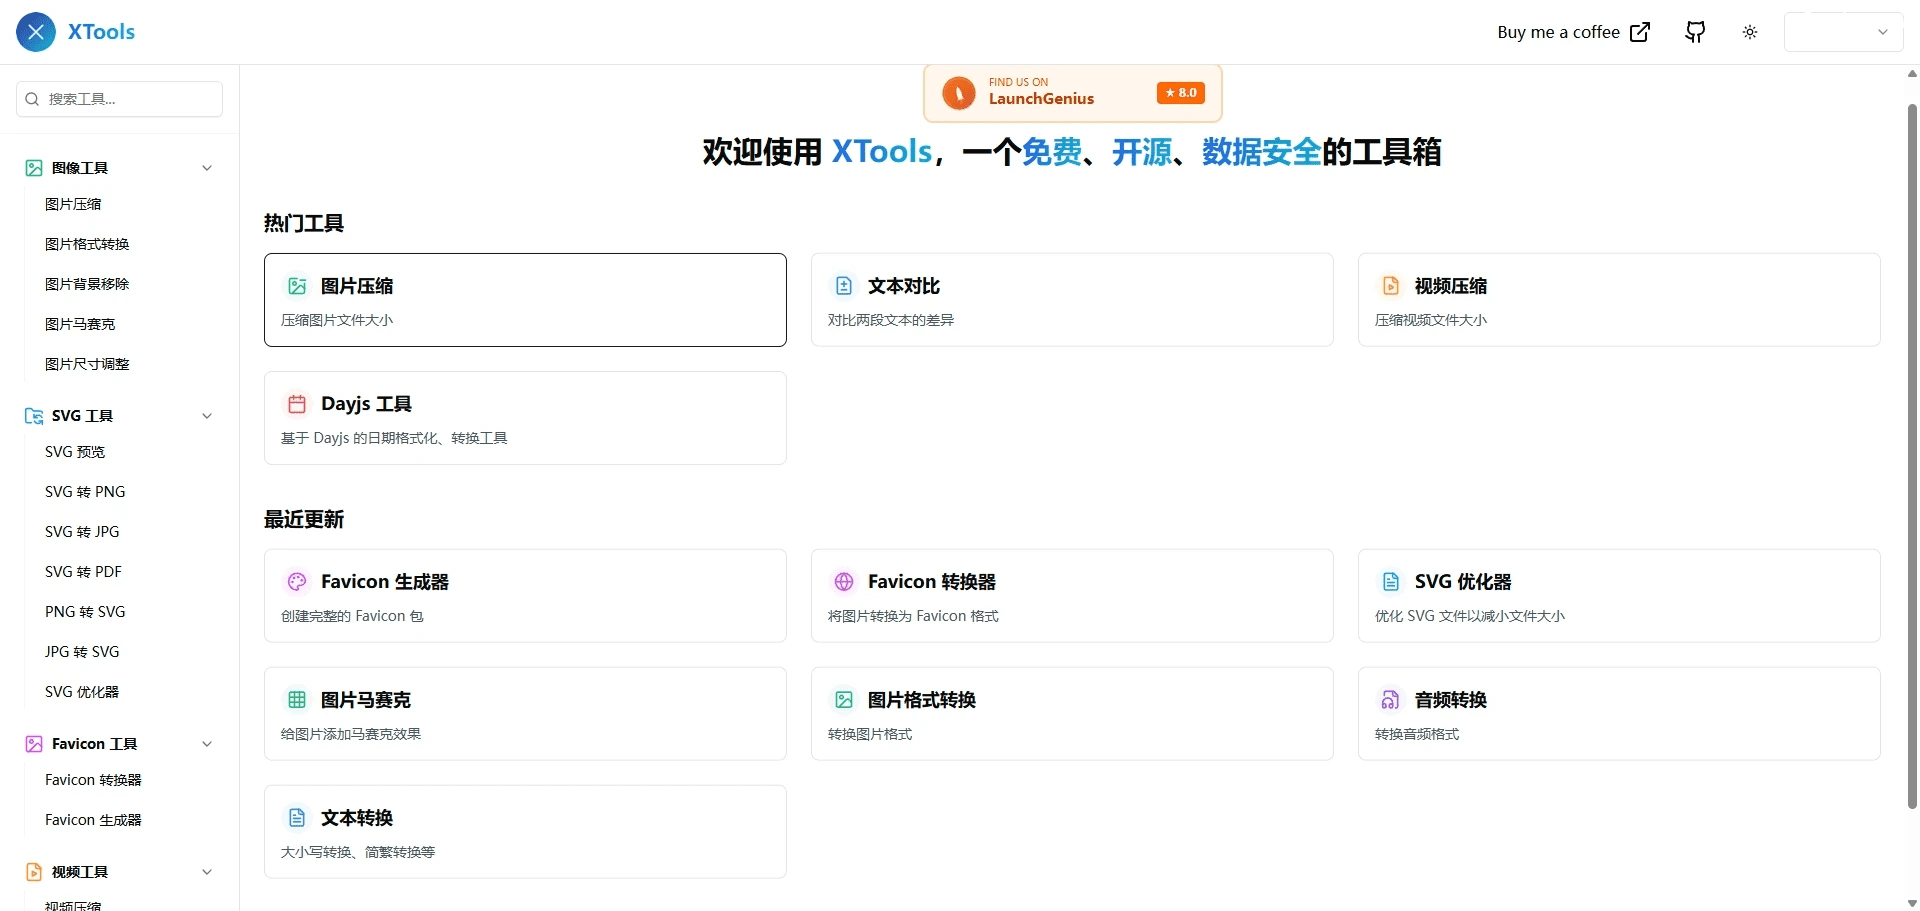Click description text 压缩视频文件大小

pos(1431,320)
